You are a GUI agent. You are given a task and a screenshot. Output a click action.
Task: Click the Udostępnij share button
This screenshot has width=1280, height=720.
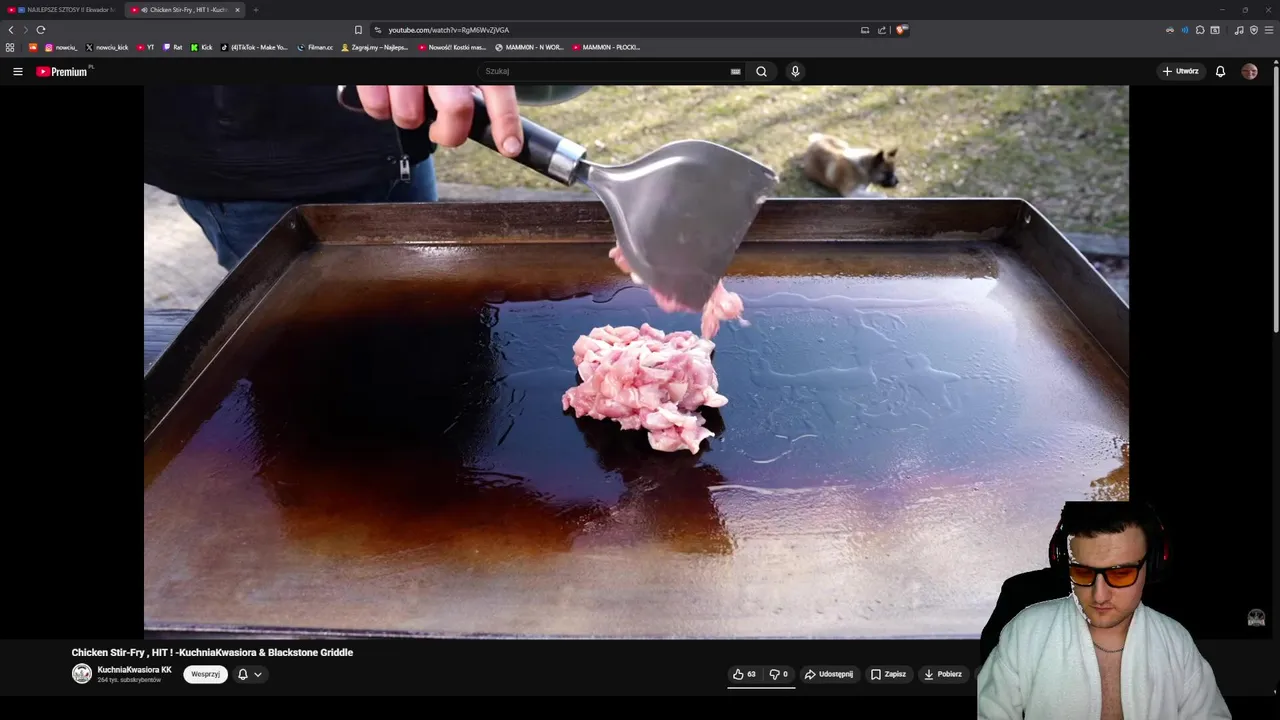(x=829, y=674)
